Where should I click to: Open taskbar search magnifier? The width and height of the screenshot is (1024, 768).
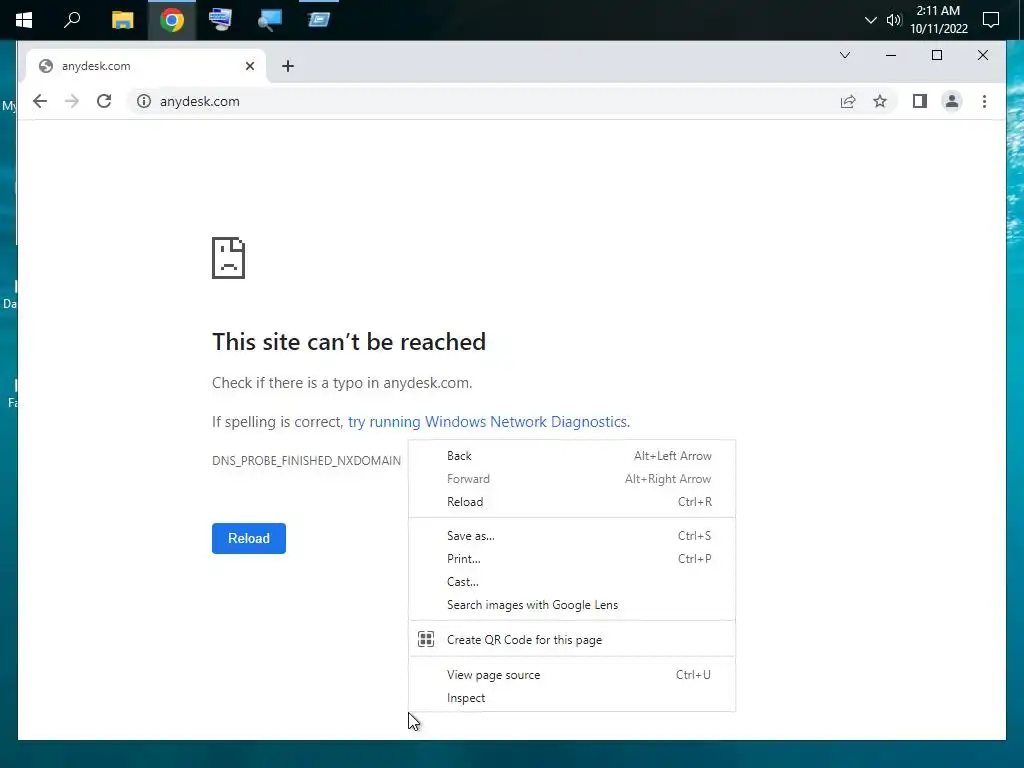point(72,20)
